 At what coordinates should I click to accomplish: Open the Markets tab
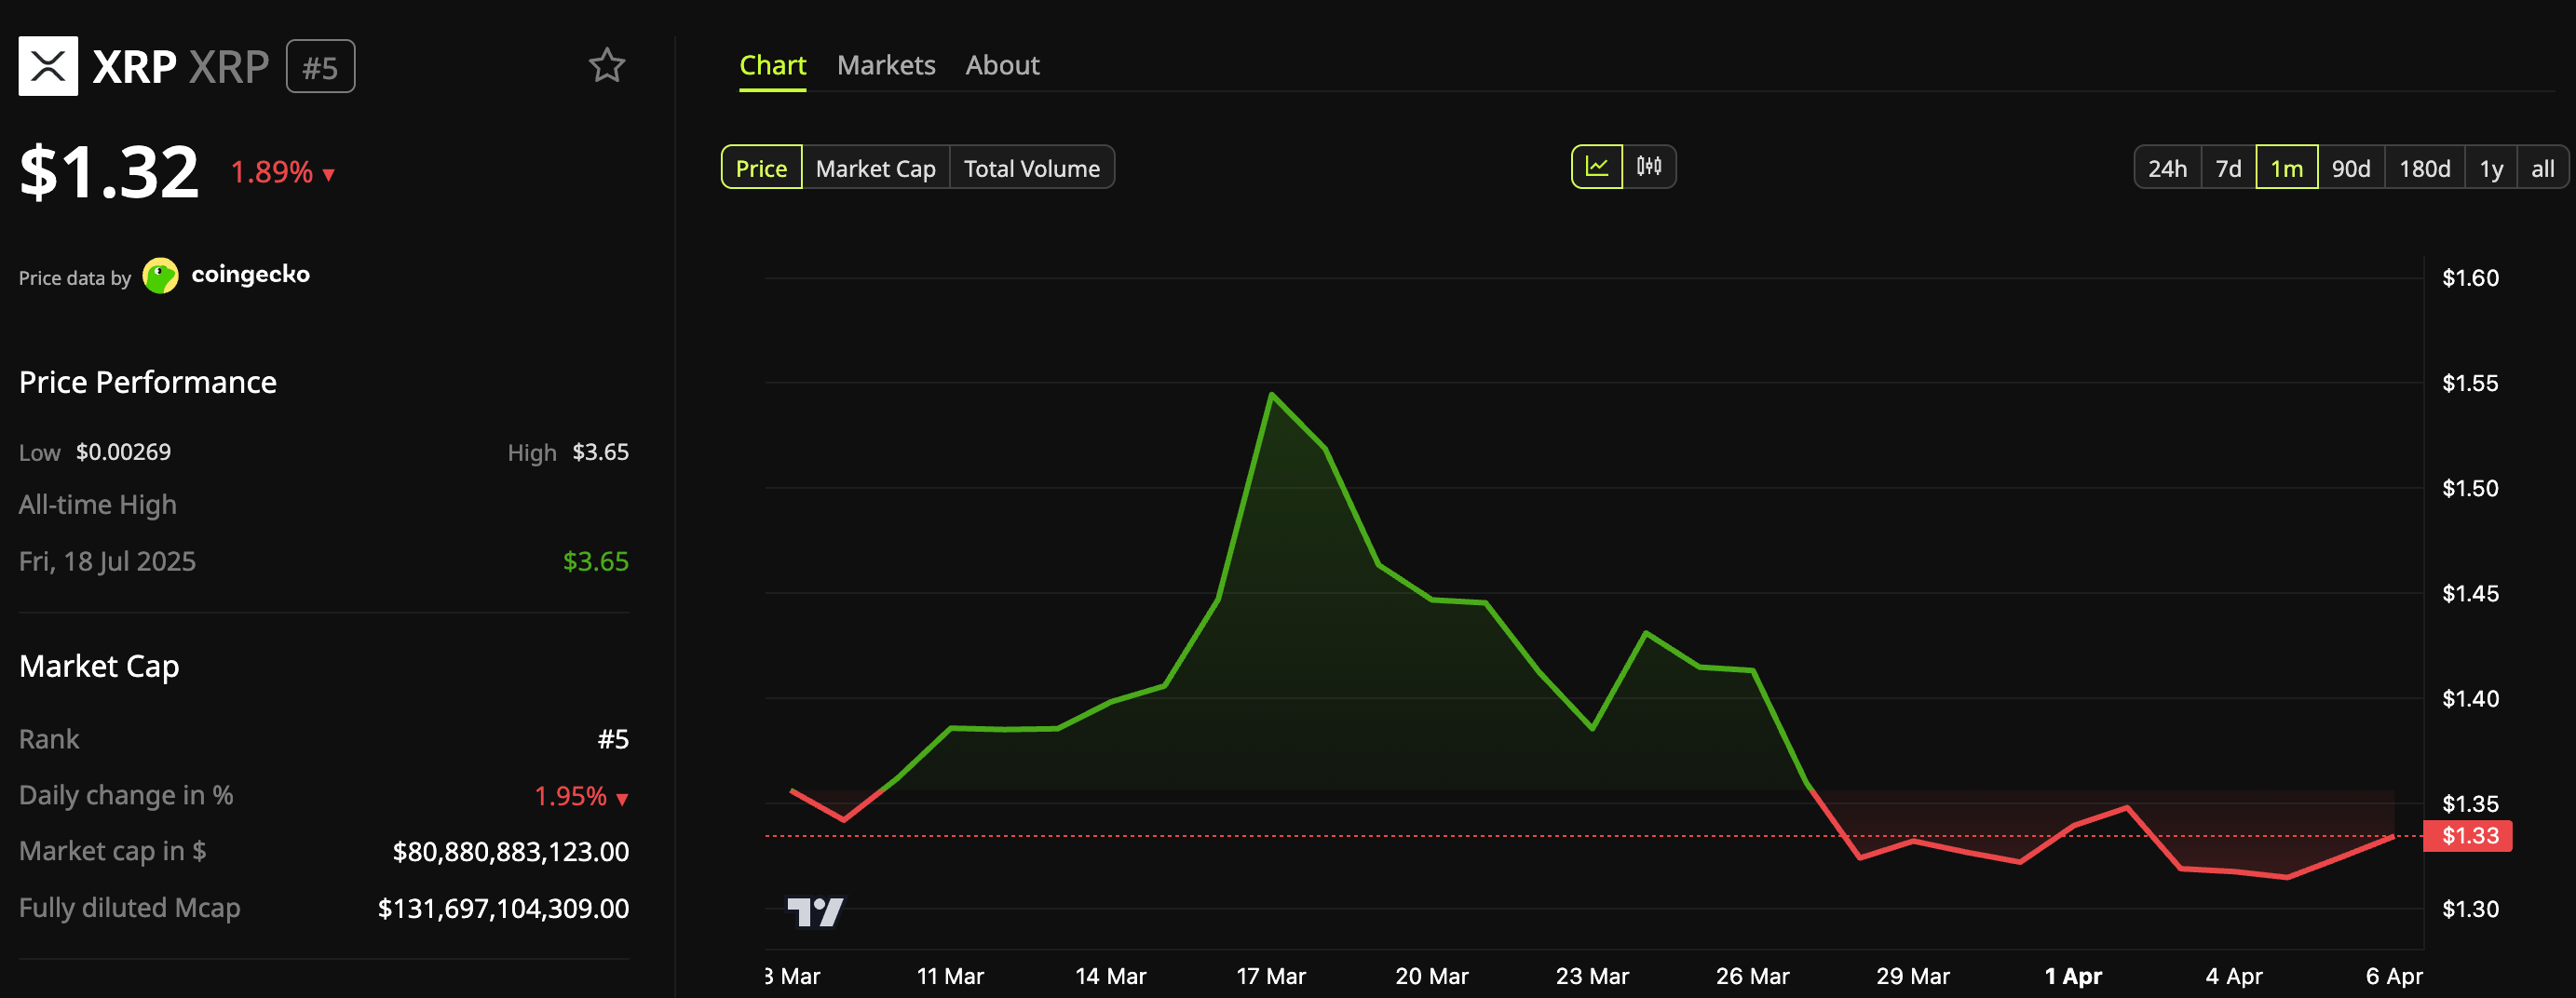click(886, 66)
